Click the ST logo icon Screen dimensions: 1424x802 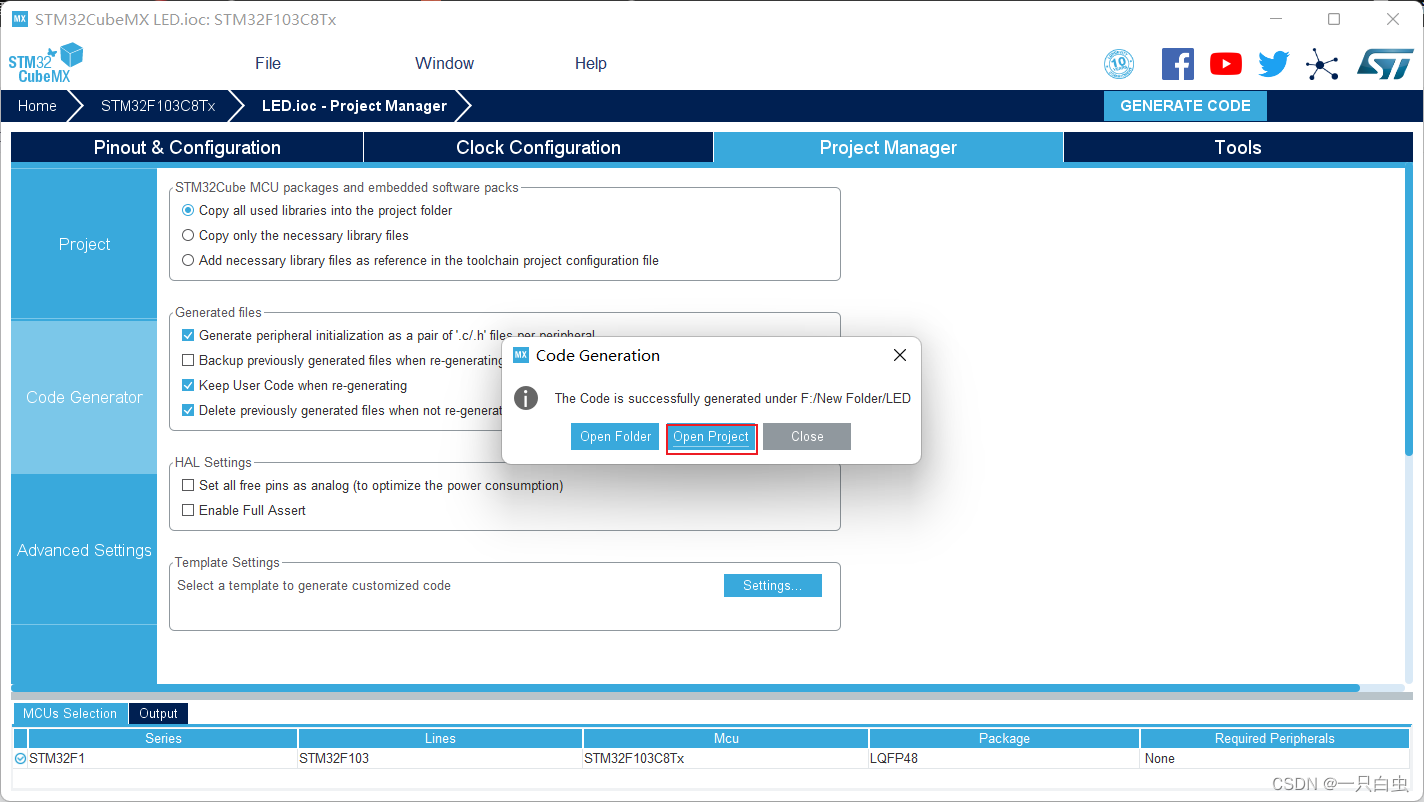[x=1385, y=64]
